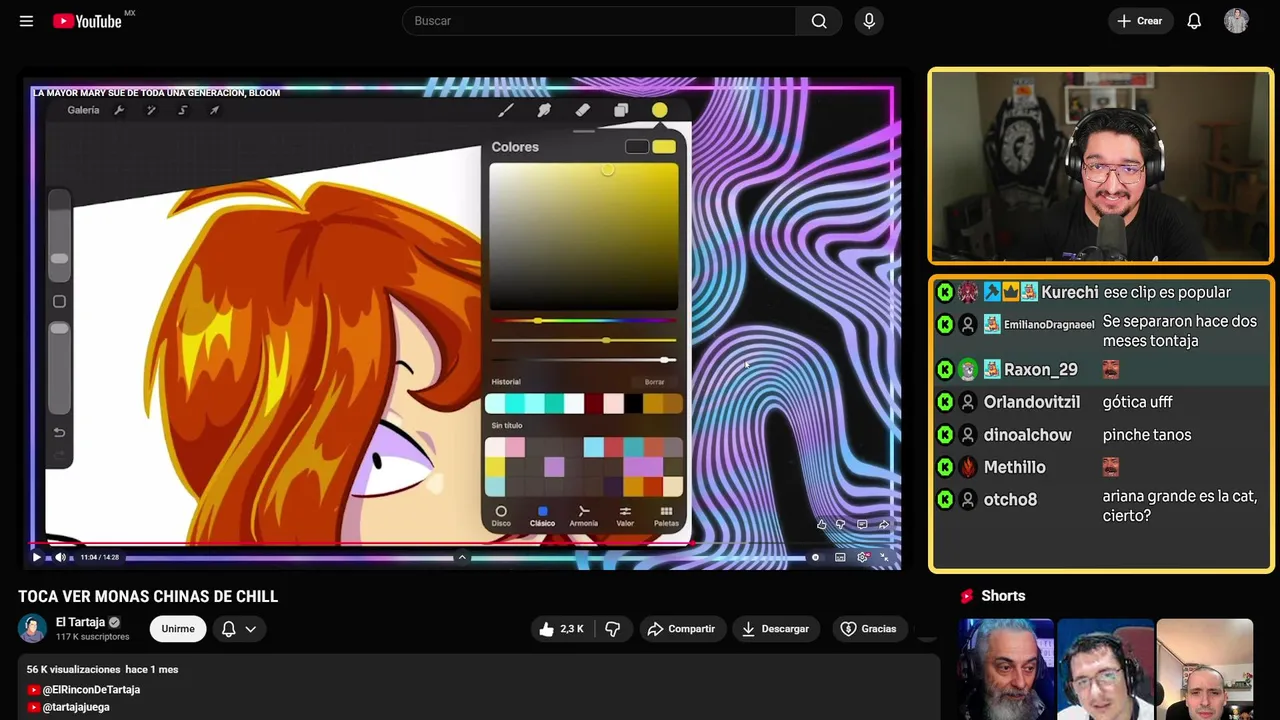Open El Tartaja channel name
Image resolution: width=1280 pixels, height=720 pixels.
[x=81, y=622]
